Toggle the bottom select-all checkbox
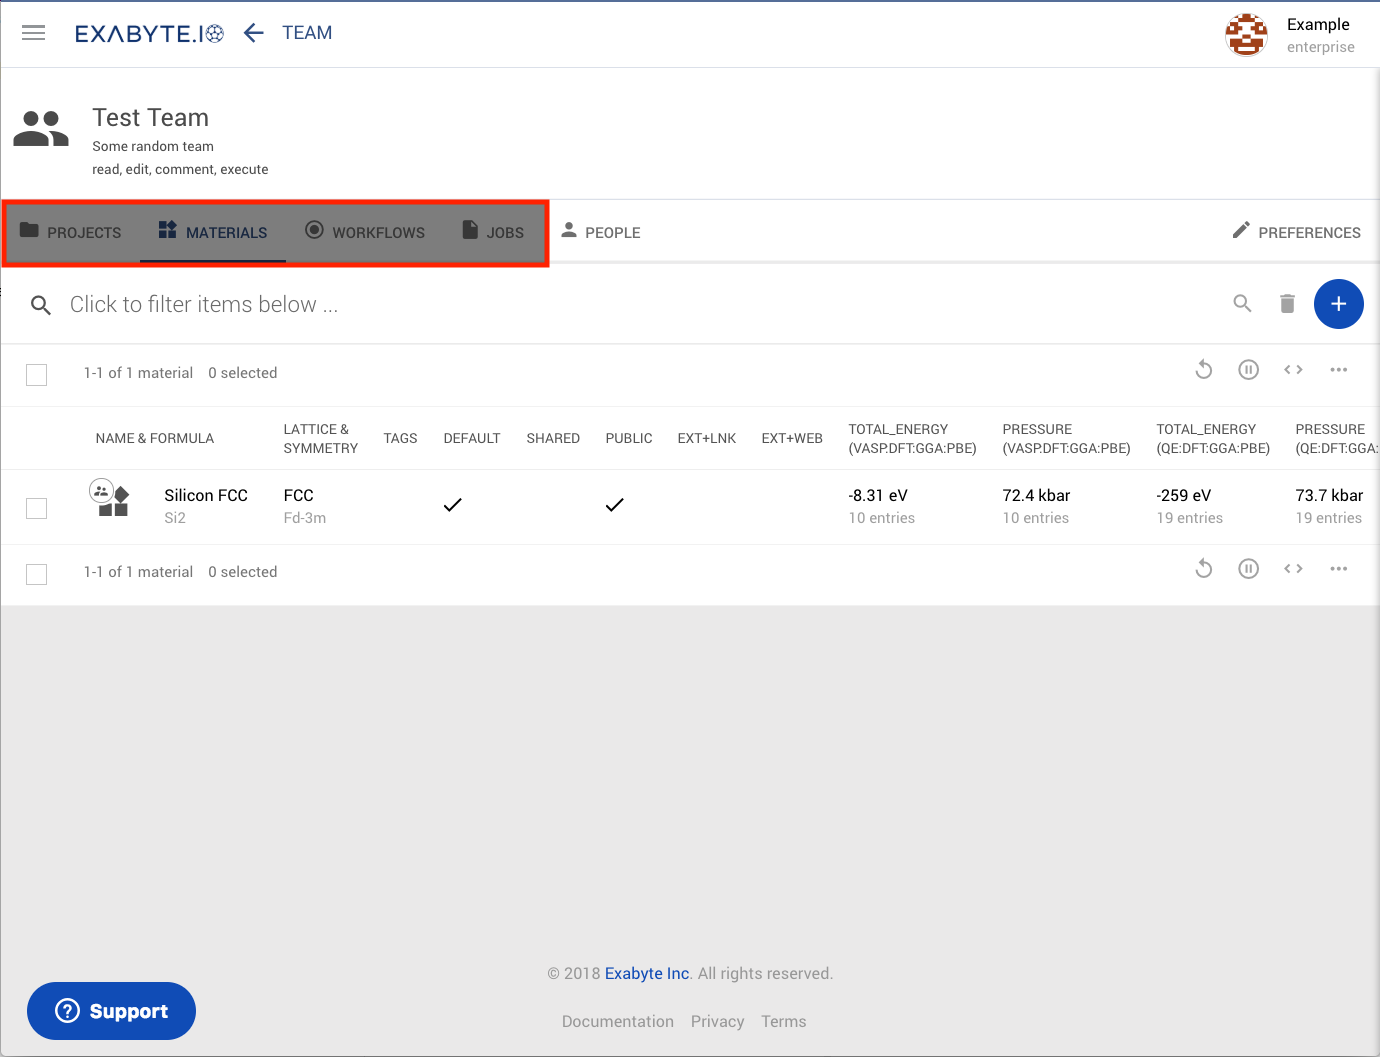 (x=37, y=573)
